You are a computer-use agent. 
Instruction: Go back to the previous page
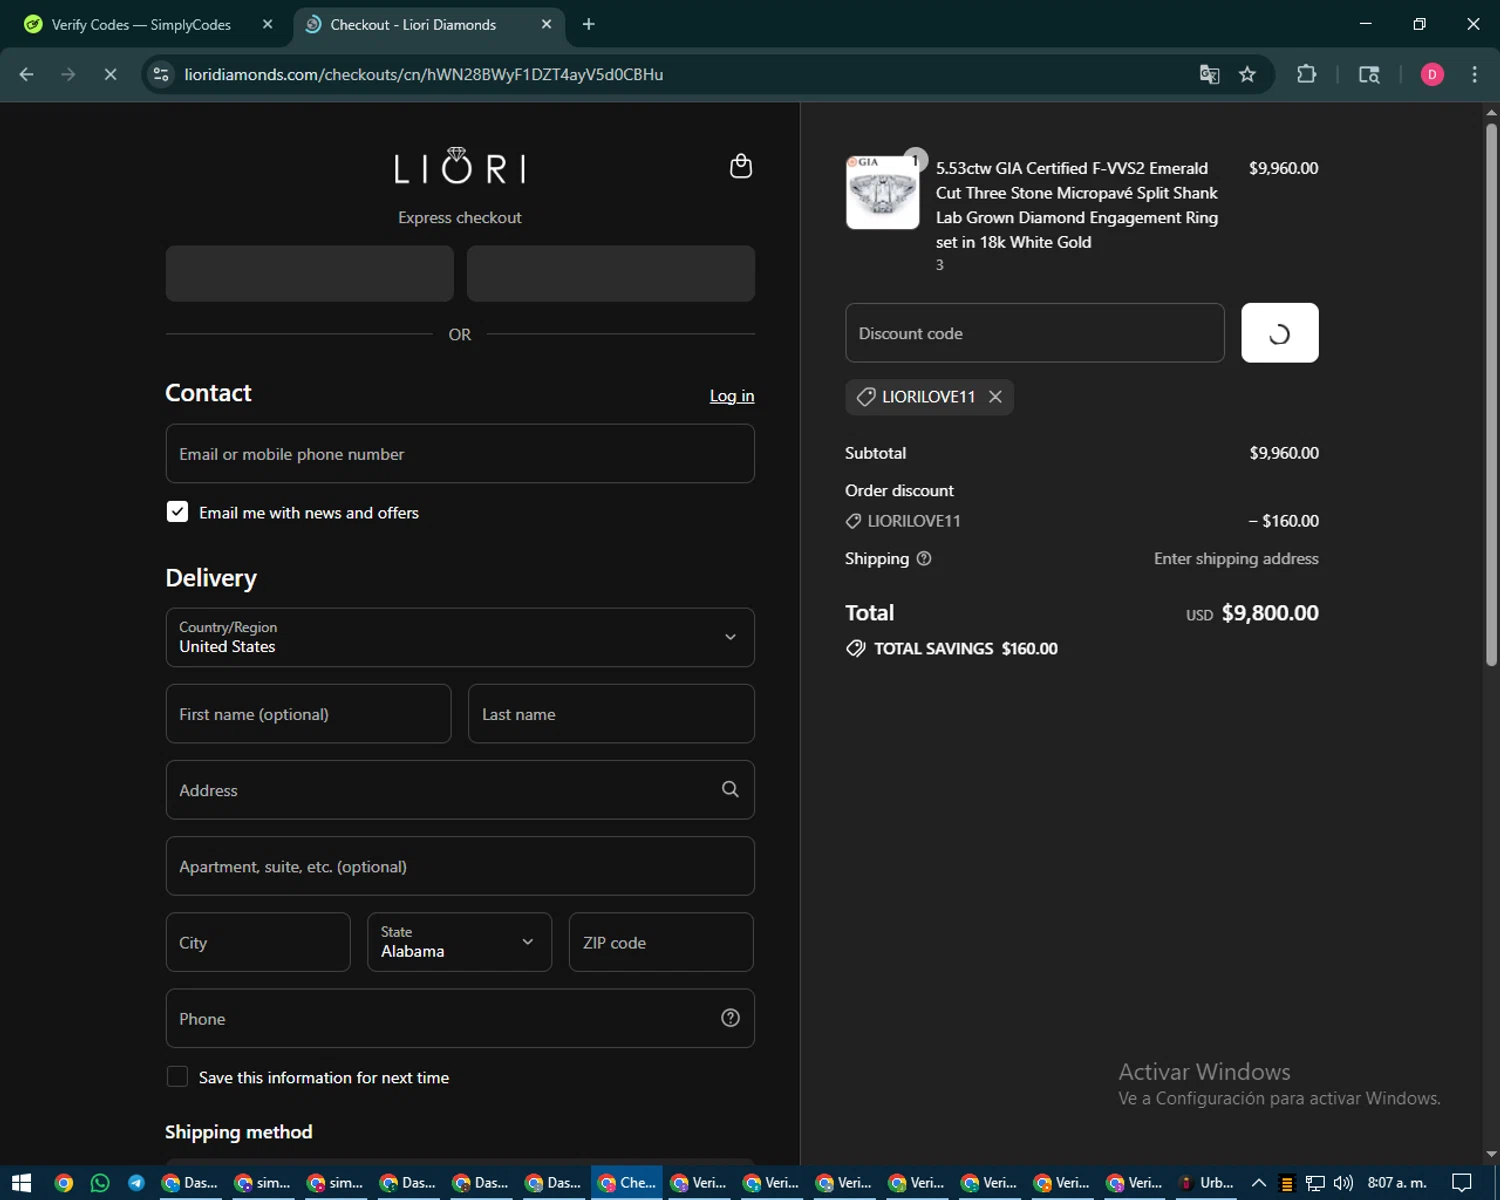tap(27, 74)
